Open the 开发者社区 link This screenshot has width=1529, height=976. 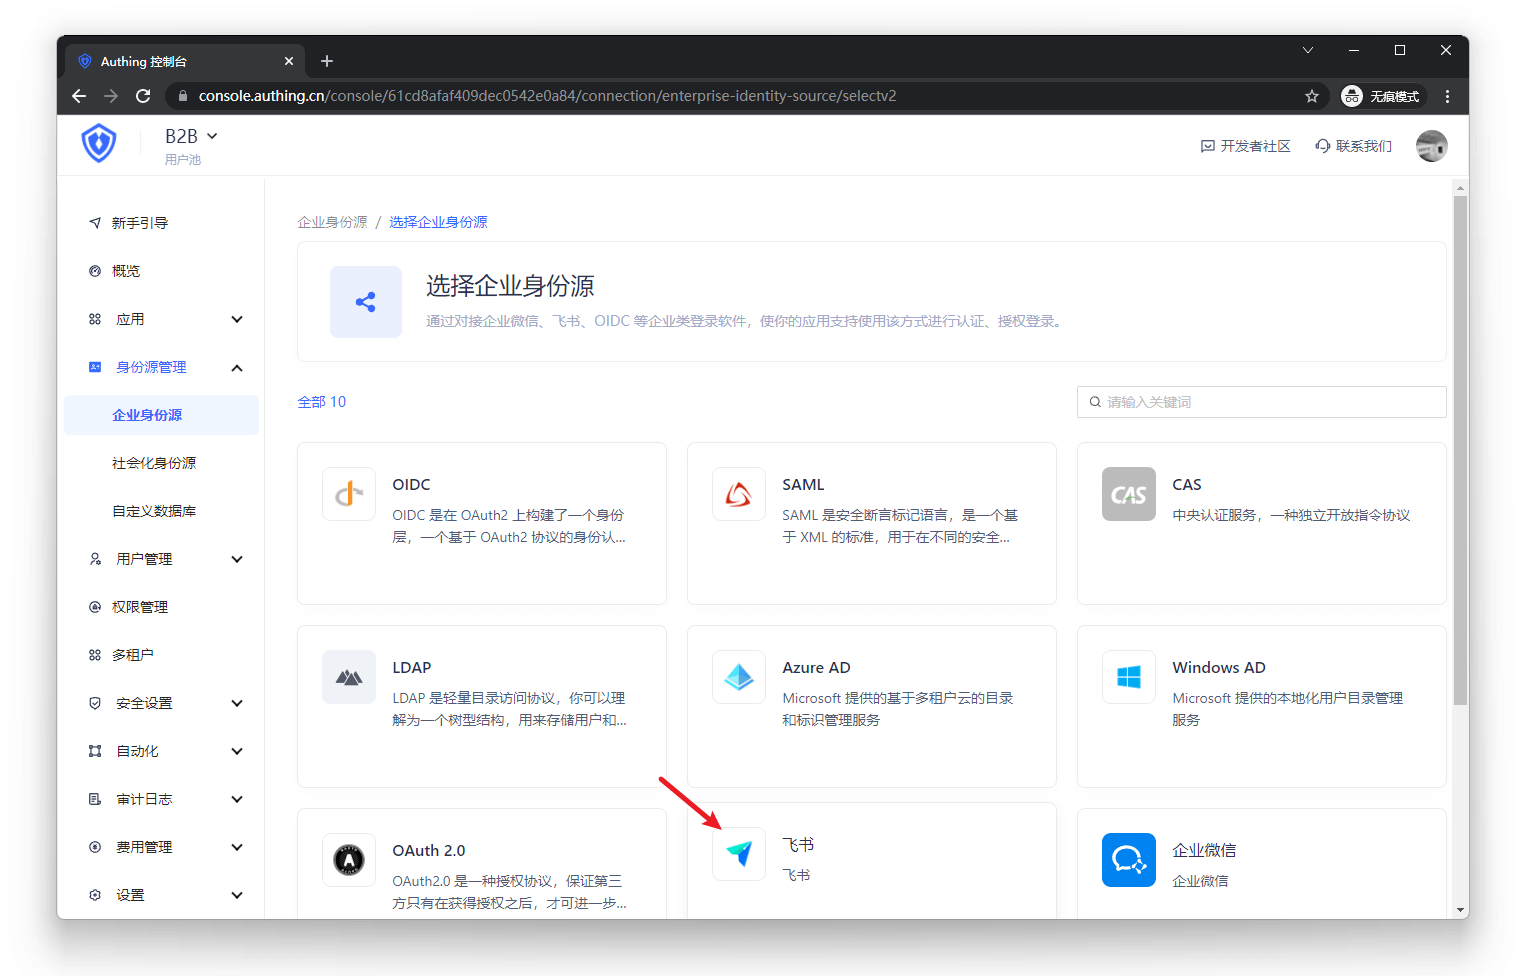pyautogui.click(x=1245, y=146)
